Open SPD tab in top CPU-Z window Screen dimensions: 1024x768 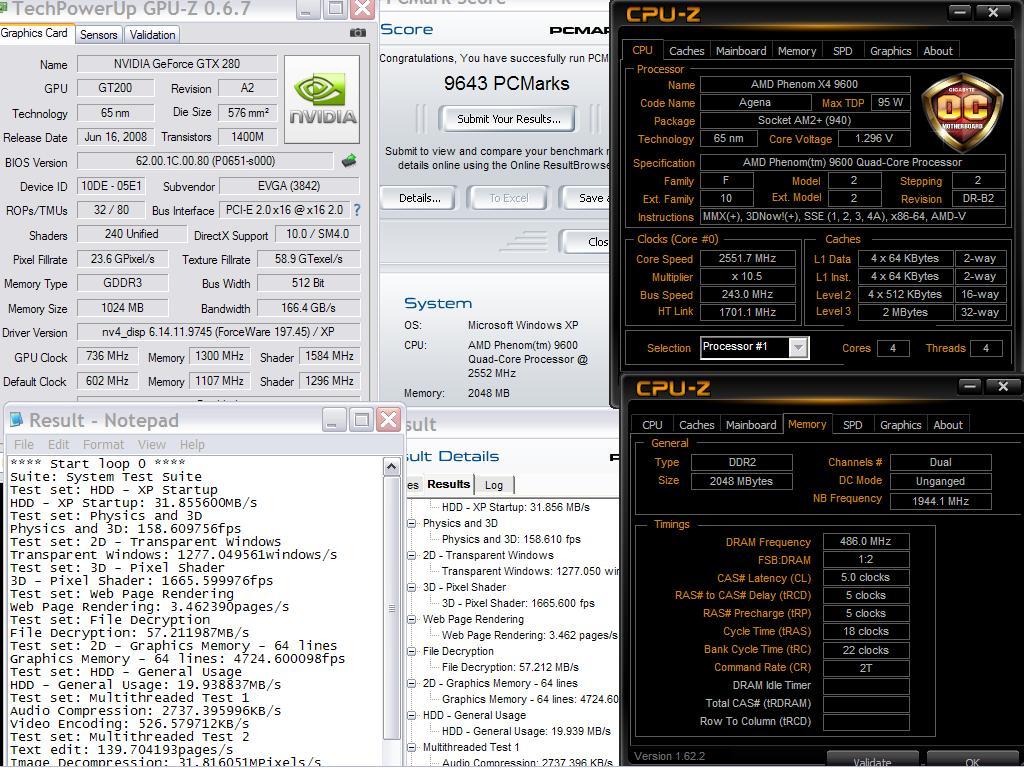coord(842,51)
